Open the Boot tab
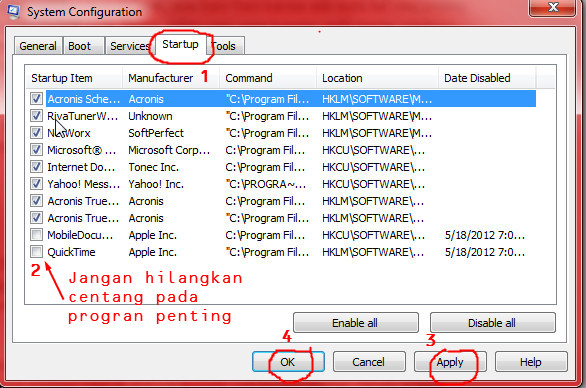586x388 pixels. [x=83, y=46]
